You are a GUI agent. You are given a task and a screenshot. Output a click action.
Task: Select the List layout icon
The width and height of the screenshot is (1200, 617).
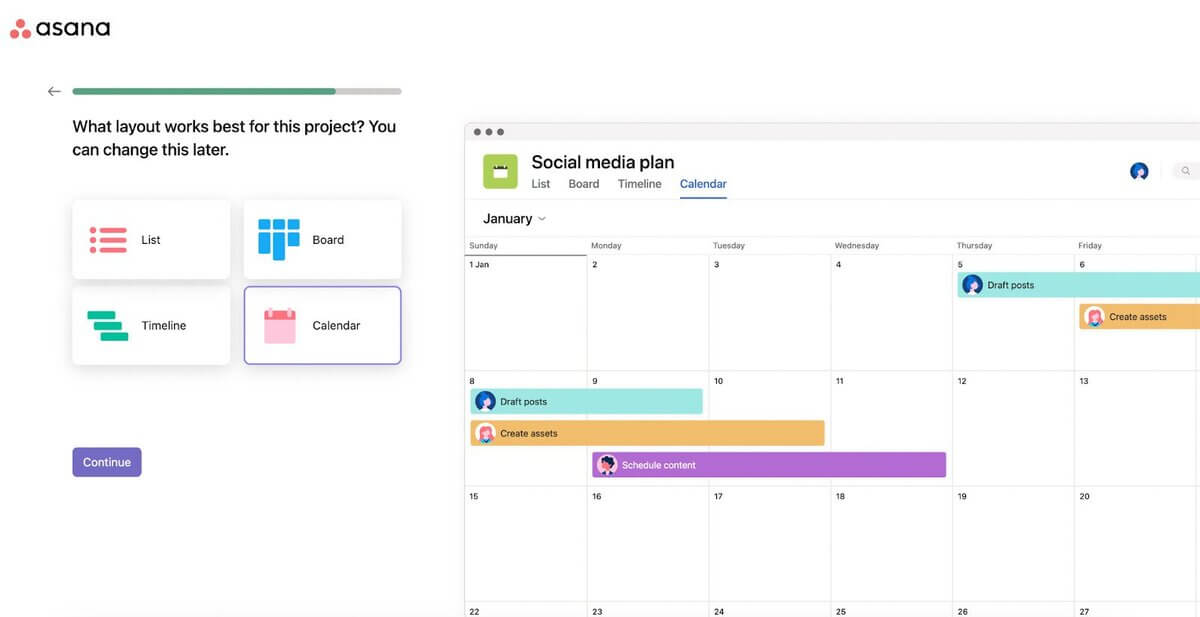[x=107, y=239]
